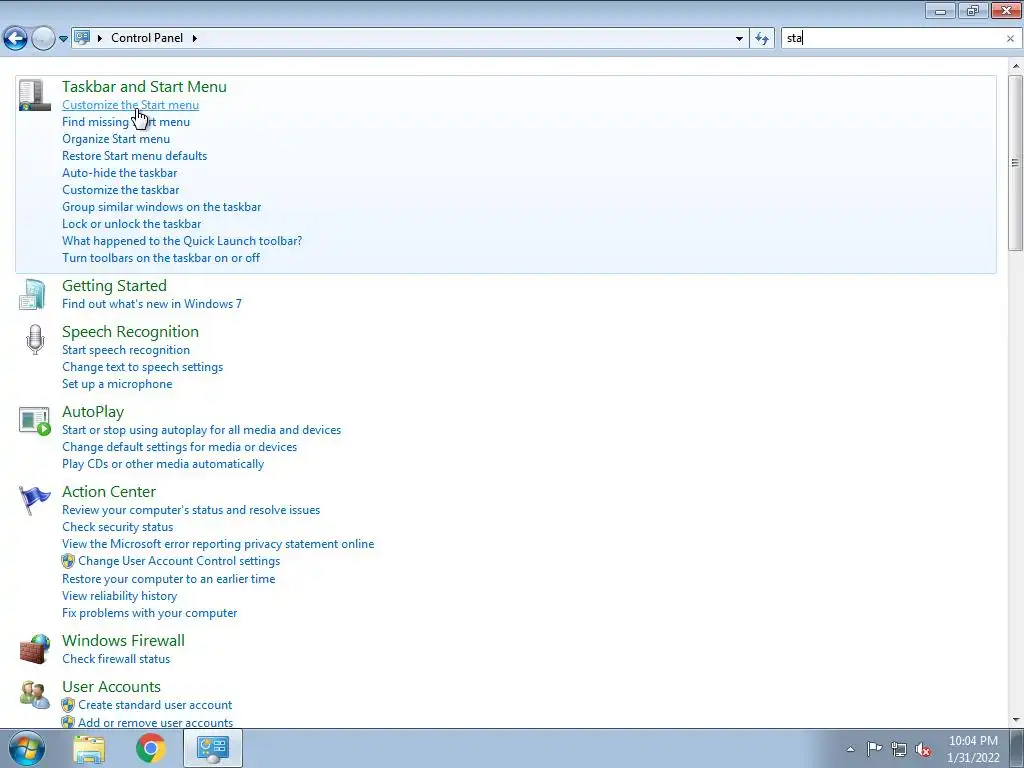The height and width of the screenshot is (768, 1024).
Task: Open the AutoPlay heading
Action: click(93, 412)
